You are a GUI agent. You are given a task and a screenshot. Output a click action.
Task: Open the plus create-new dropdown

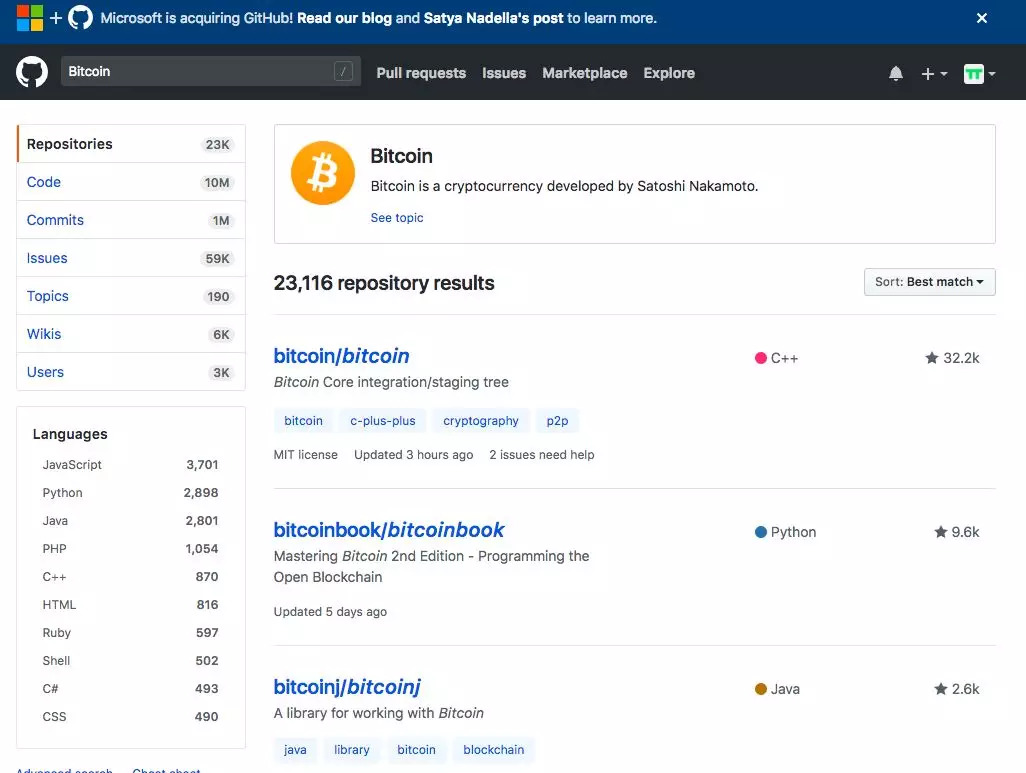[934, 74]
